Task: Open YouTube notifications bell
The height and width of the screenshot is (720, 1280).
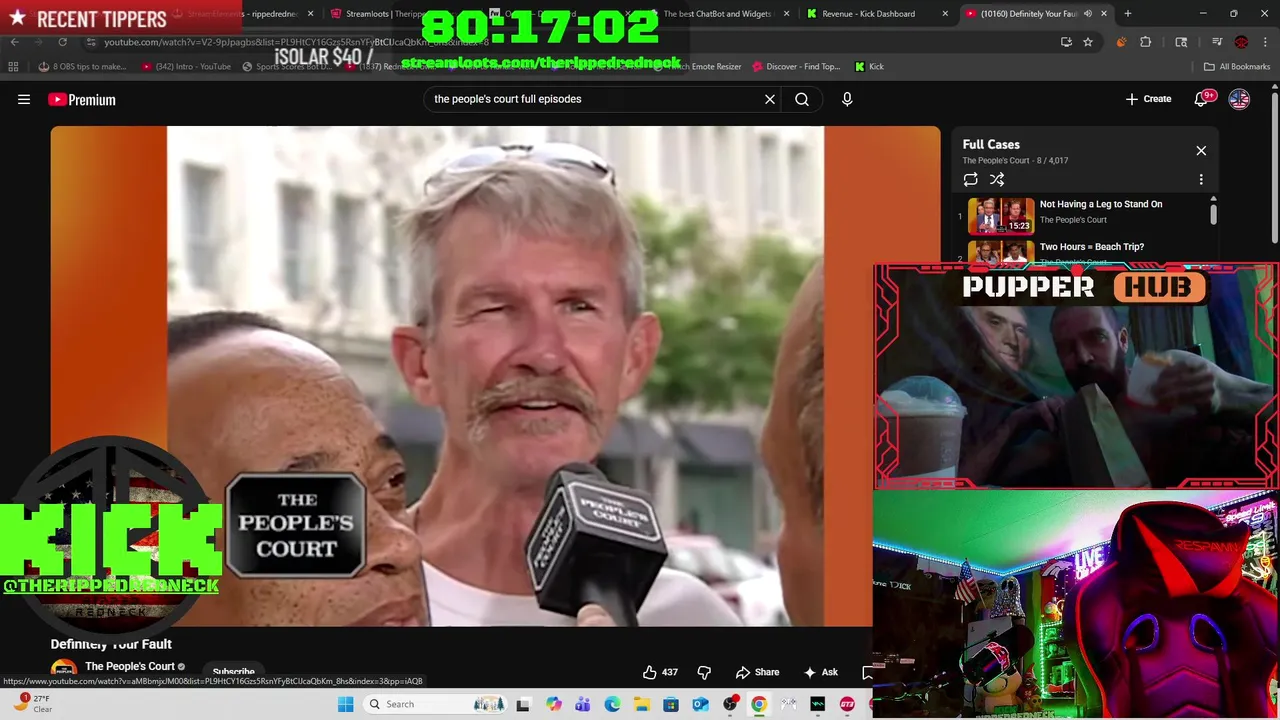Action: 1203,99
